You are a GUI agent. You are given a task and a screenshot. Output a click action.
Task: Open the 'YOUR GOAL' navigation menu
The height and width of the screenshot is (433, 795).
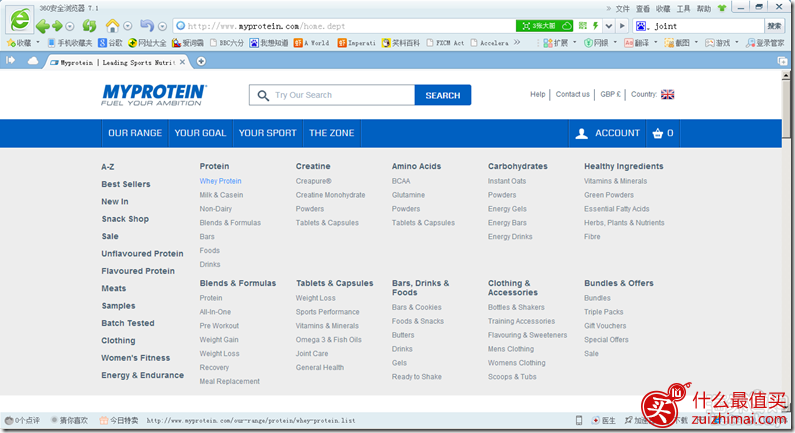pyautogui.click(x=200, y=133)
